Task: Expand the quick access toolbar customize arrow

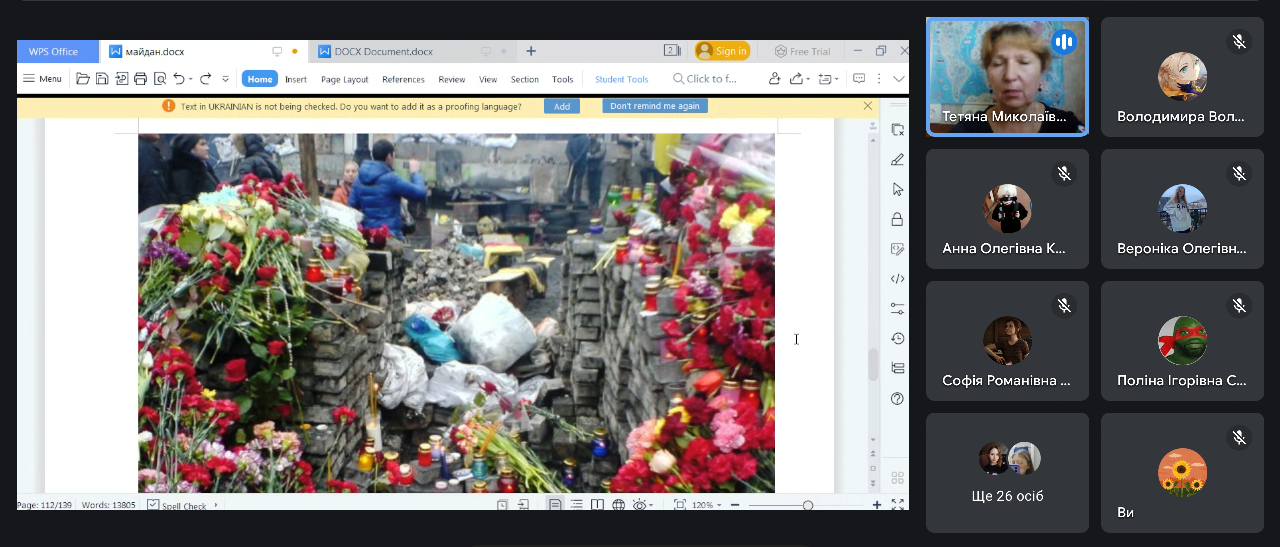Action: [225, 79]
